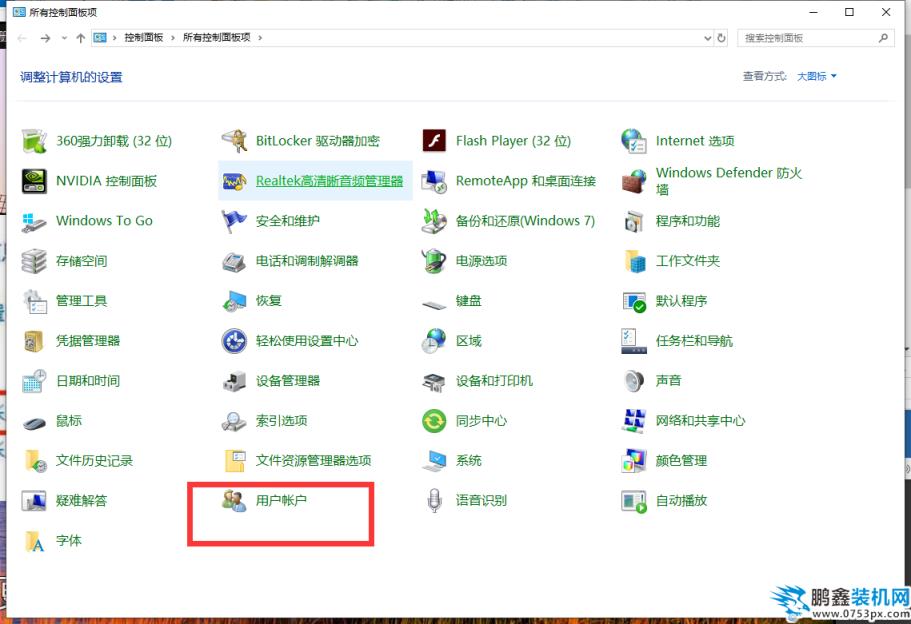Click the 区域 globe-and-clock icon
Viewport: 911px width, 624px height.
coord(434,341)
